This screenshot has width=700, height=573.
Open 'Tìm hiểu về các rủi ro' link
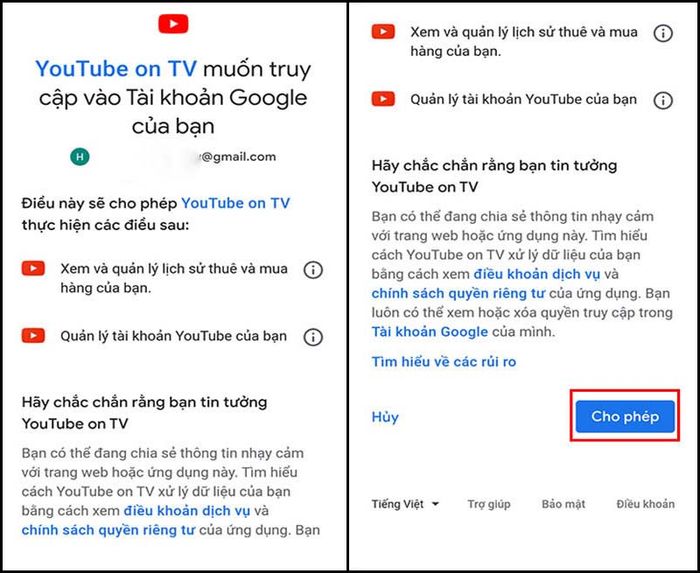[x=444, y=361]
